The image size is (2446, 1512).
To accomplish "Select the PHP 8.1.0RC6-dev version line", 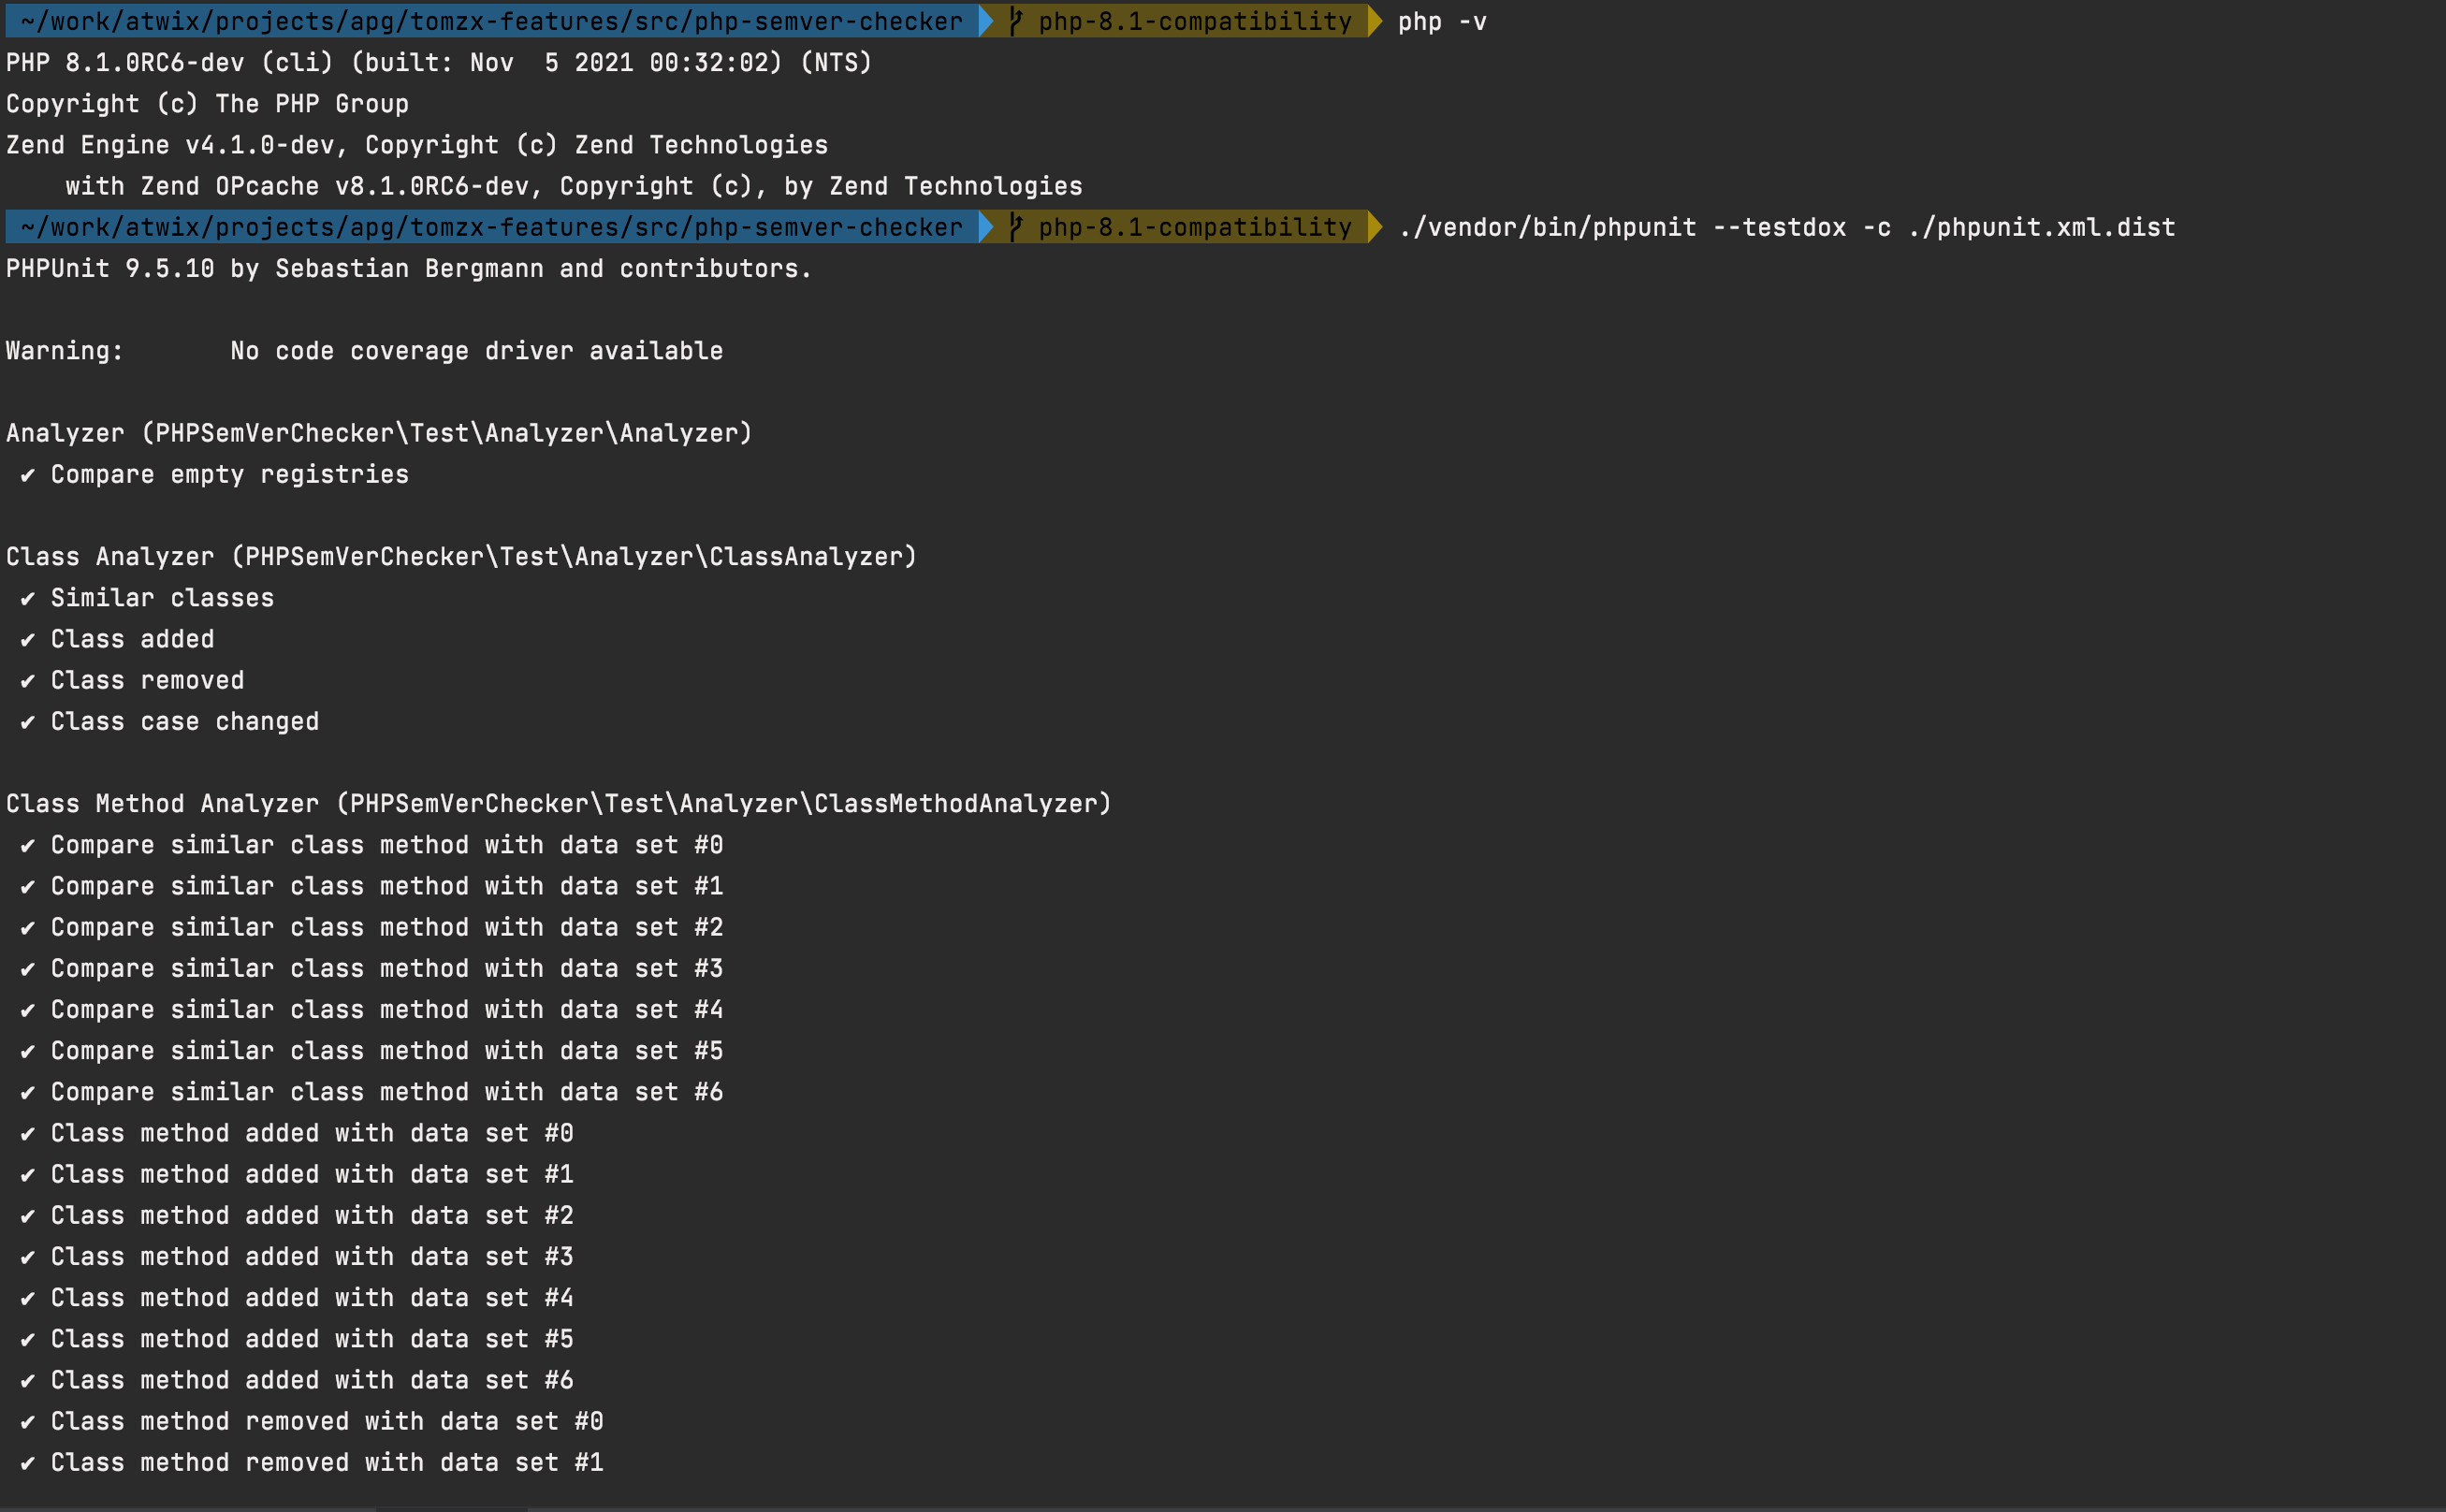I will 439,63.
